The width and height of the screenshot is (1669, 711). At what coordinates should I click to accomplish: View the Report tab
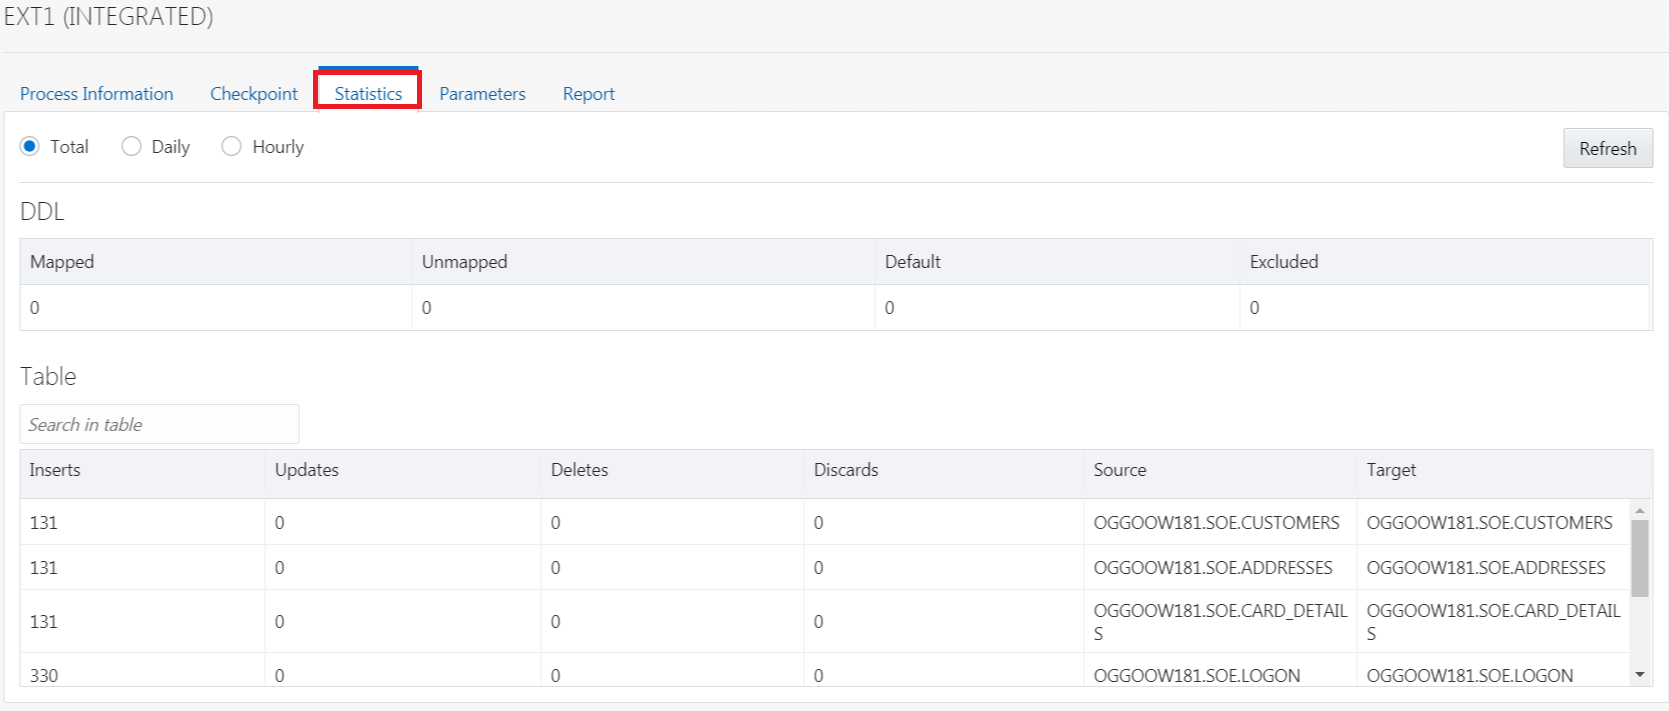click(x=588, y=93)
